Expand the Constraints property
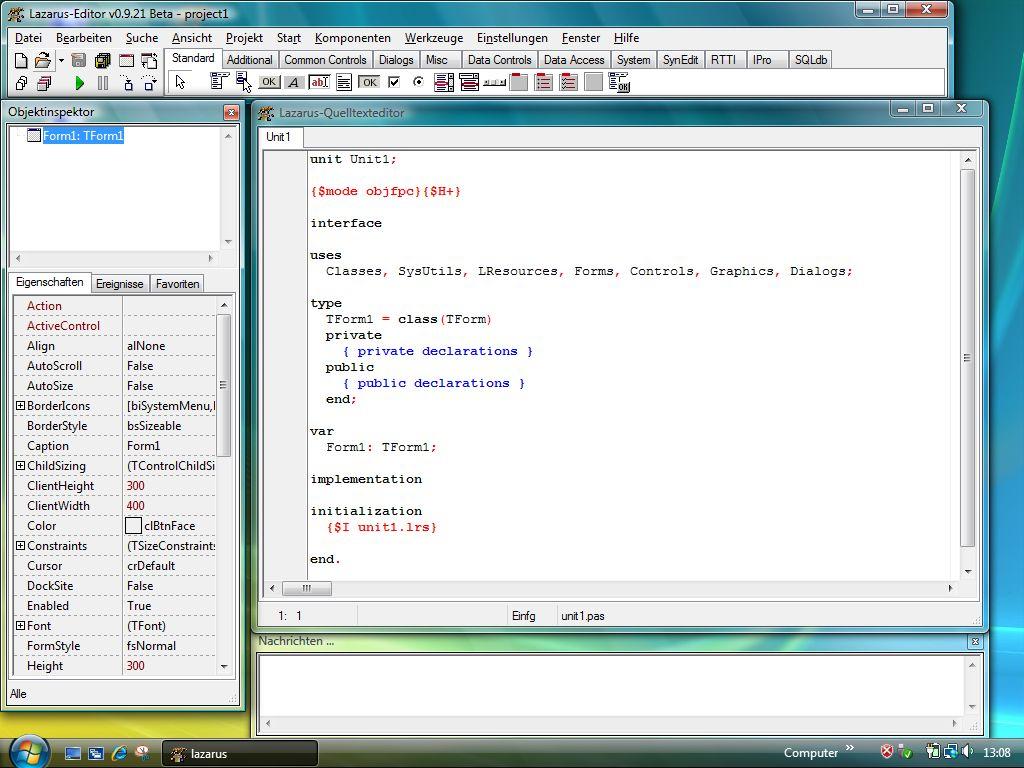Image resolution: width=1024 pixels, height=768 pixels. [20, 545]
